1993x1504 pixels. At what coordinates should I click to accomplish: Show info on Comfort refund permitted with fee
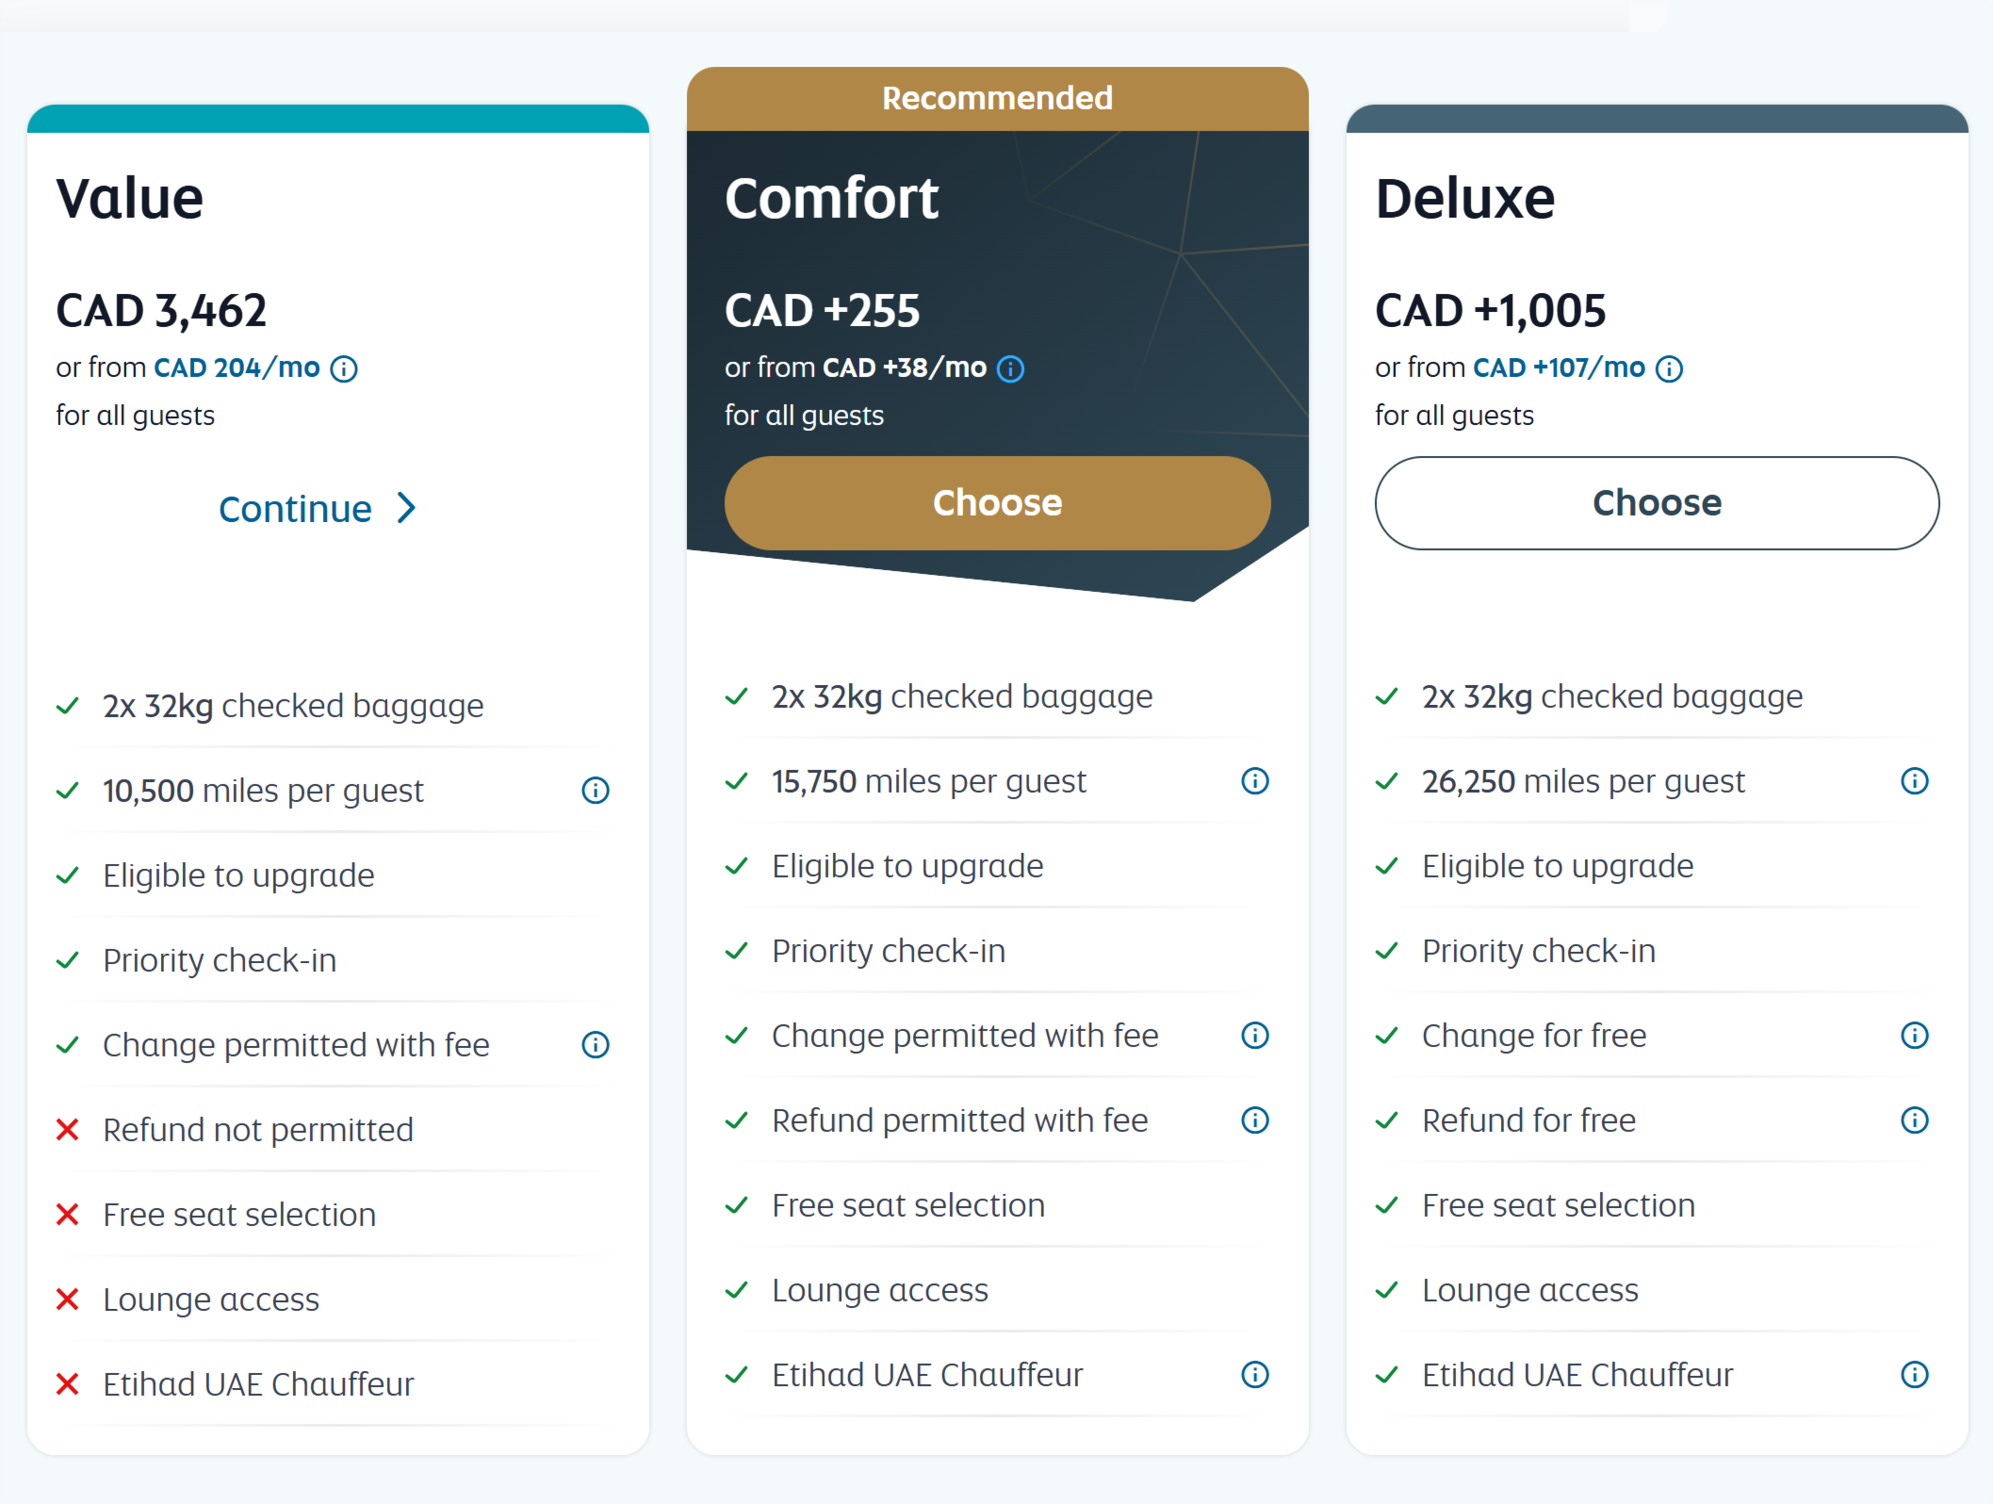coord(1255,1120)
